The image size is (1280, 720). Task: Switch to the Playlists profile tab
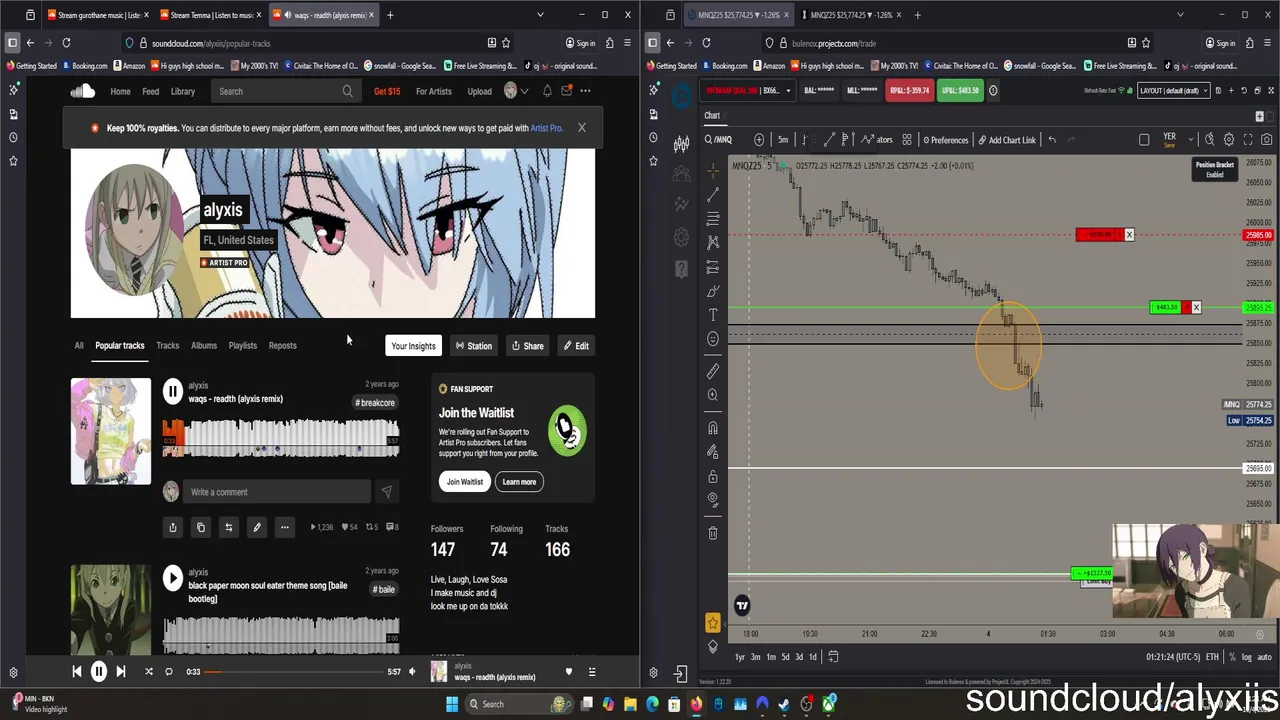pyautogui.click(x=243, y=346)
